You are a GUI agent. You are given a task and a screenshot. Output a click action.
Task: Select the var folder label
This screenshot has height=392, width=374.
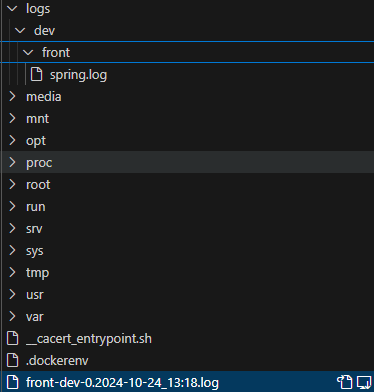tap(35, 317)
